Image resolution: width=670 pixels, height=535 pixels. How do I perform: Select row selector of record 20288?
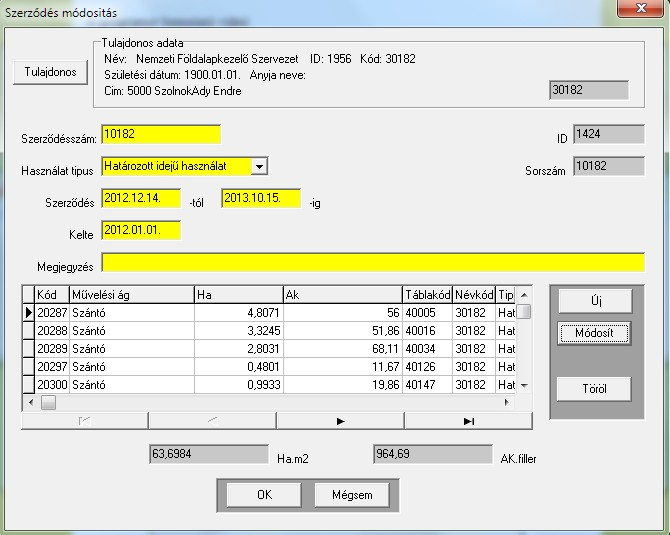(x=28, y=331)
